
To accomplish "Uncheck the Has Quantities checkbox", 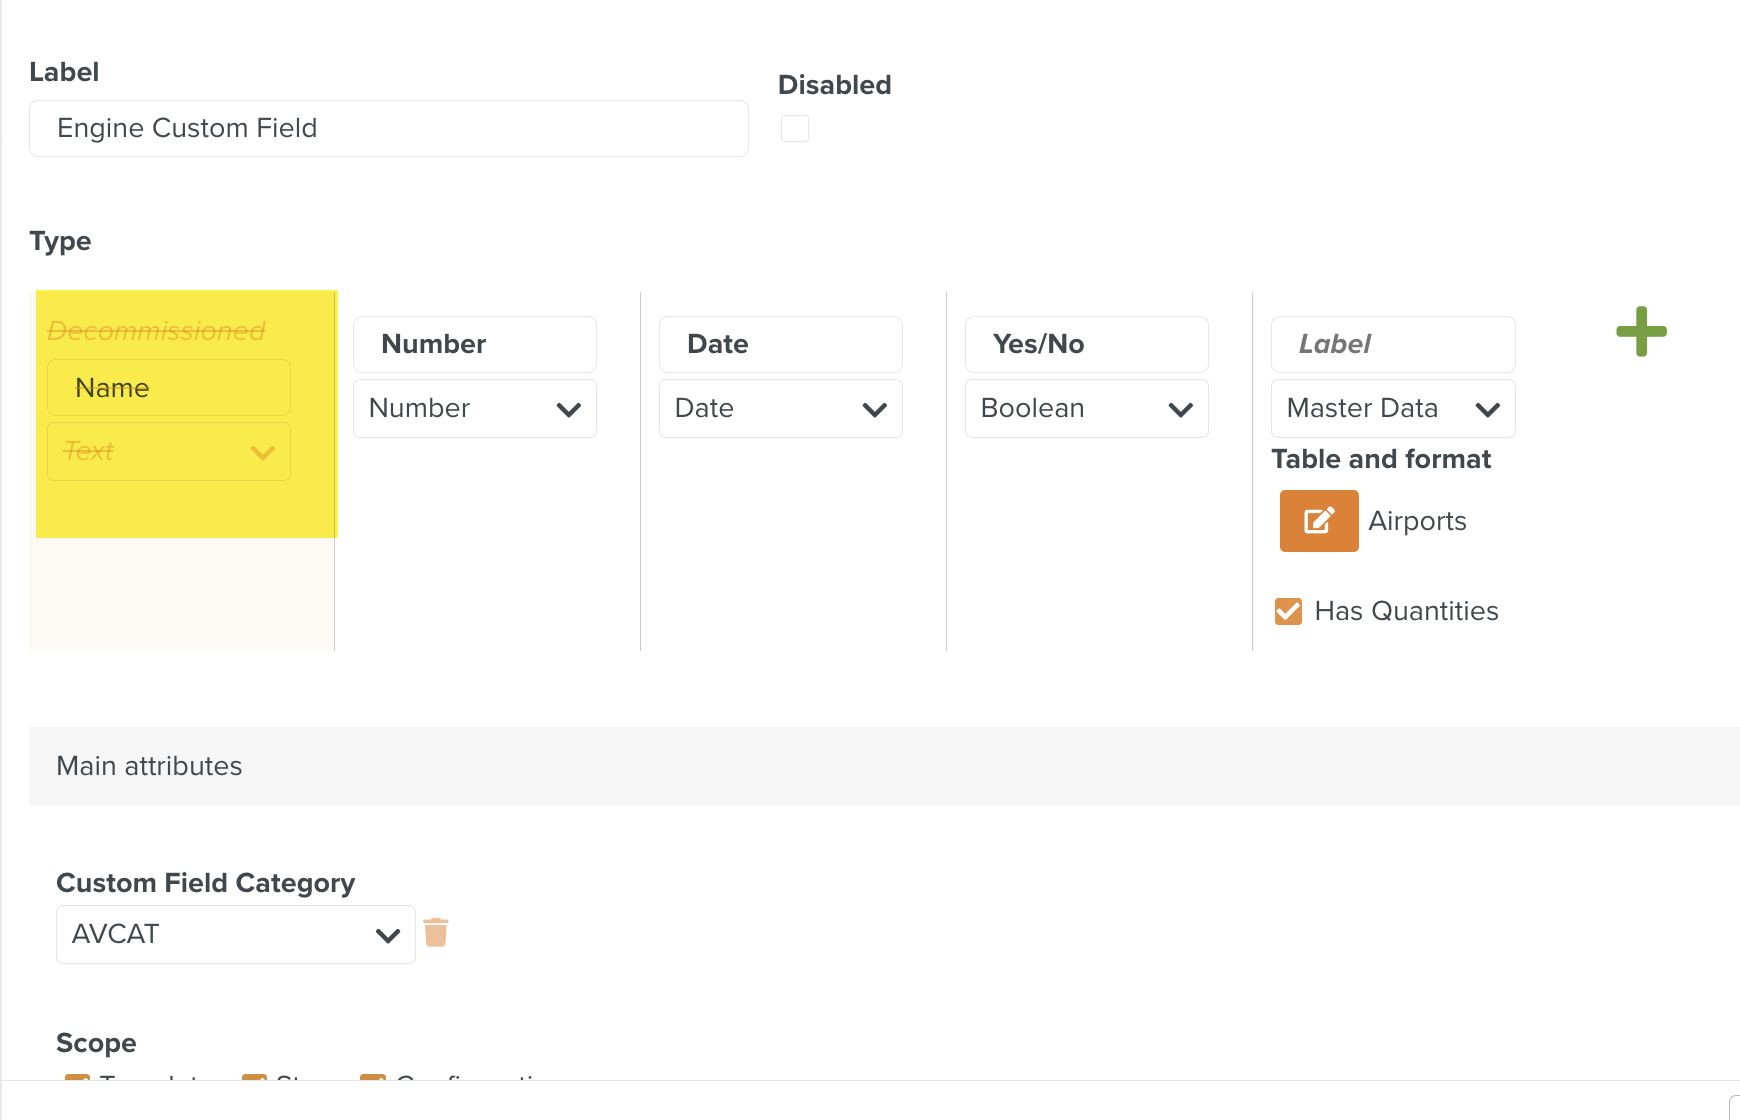I will coord(1288,611).
